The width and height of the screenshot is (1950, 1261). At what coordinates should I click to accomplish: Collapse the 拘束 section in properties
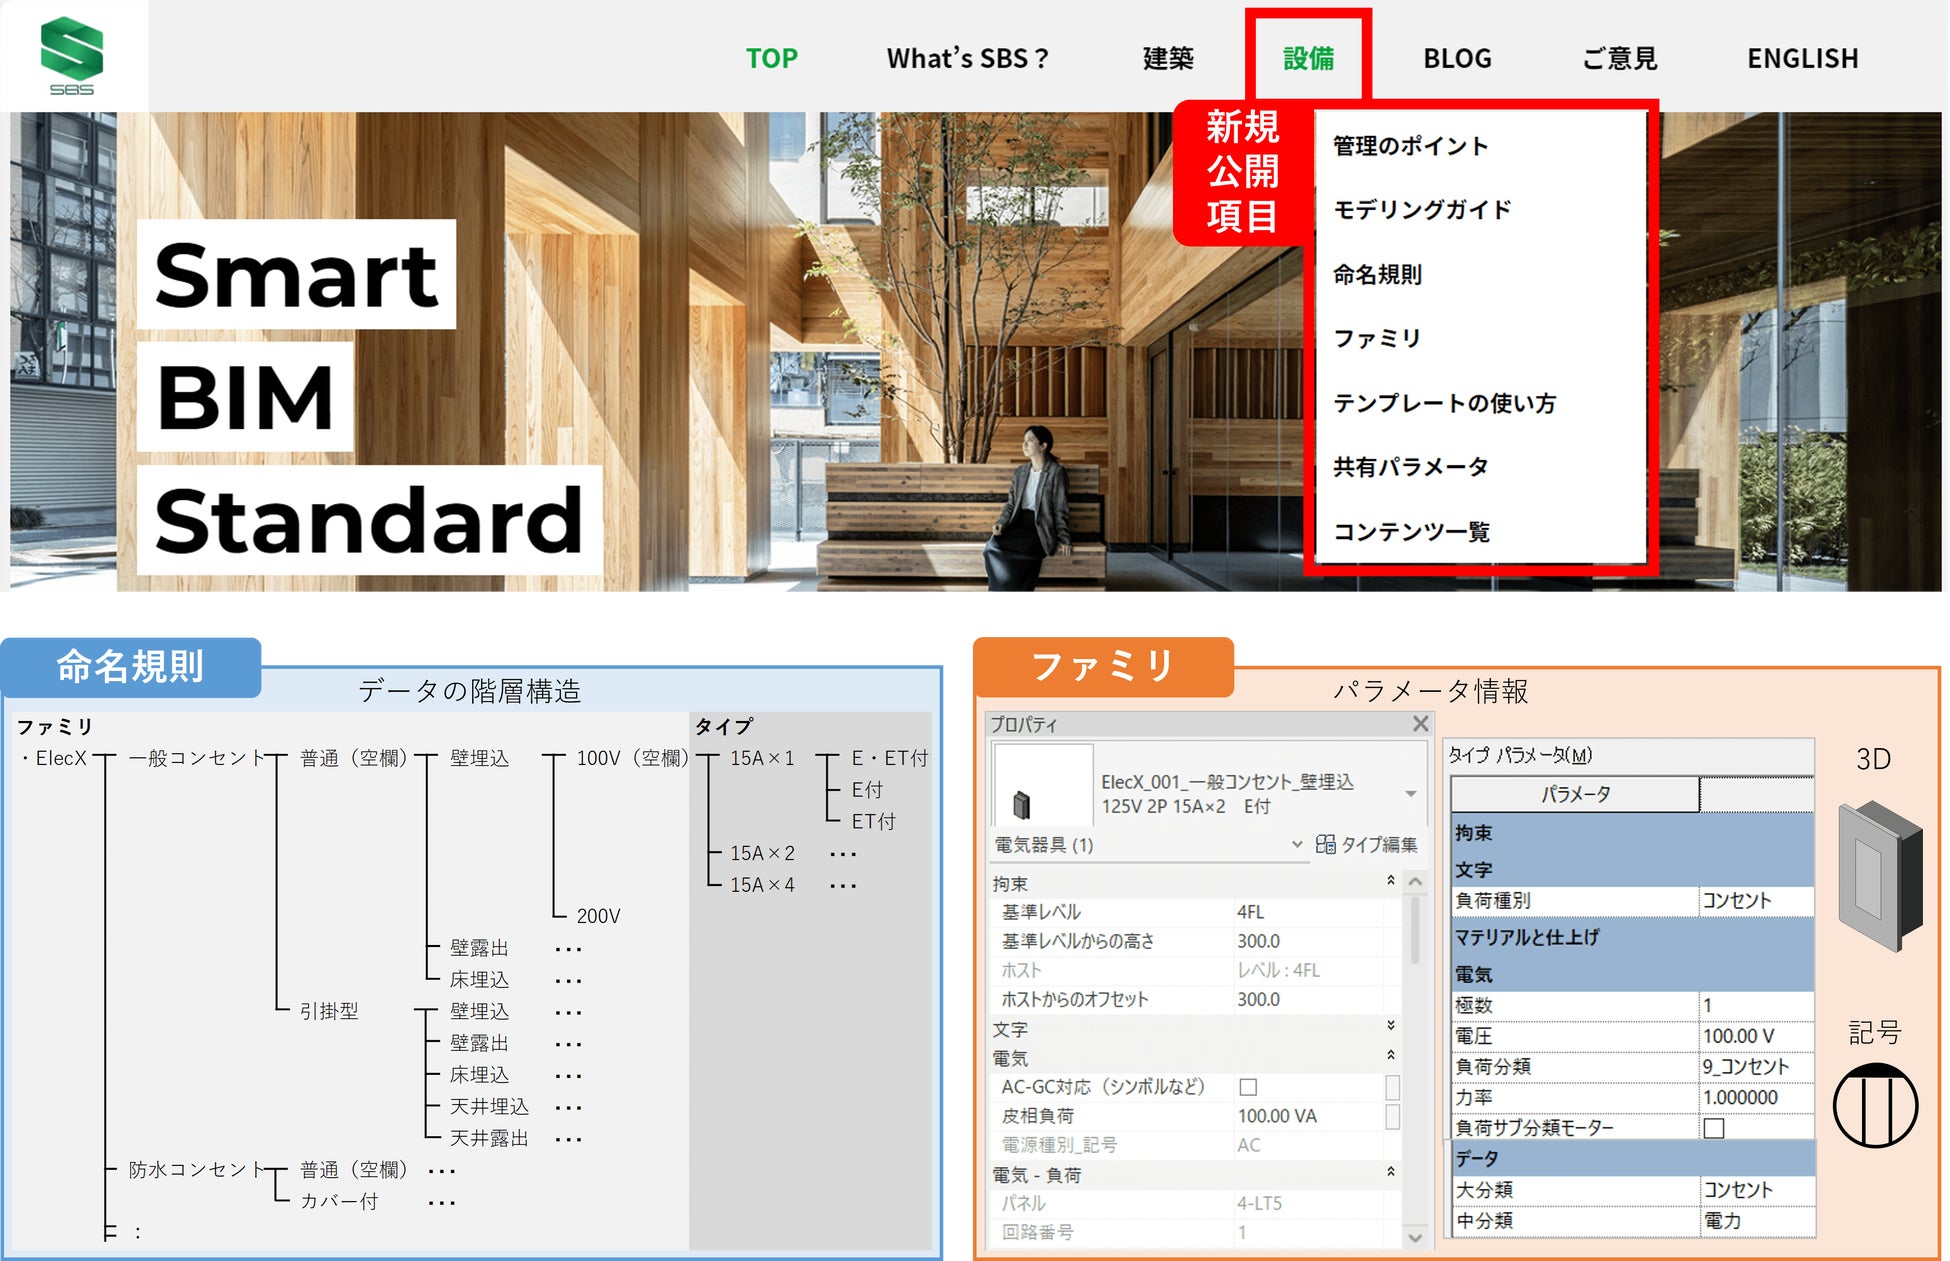[x=1390, y=881]
